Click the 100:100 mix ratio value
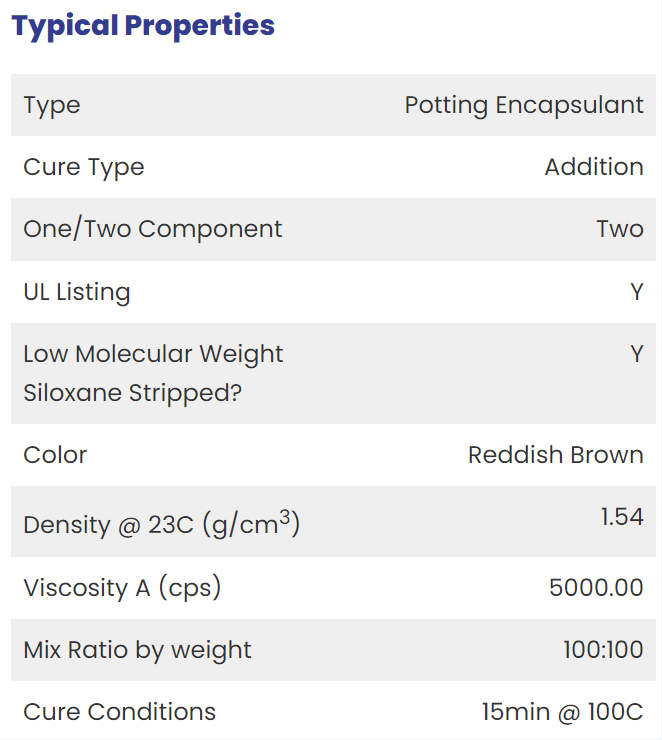Screen dimensions: 662x740 (x=603, y=650)
